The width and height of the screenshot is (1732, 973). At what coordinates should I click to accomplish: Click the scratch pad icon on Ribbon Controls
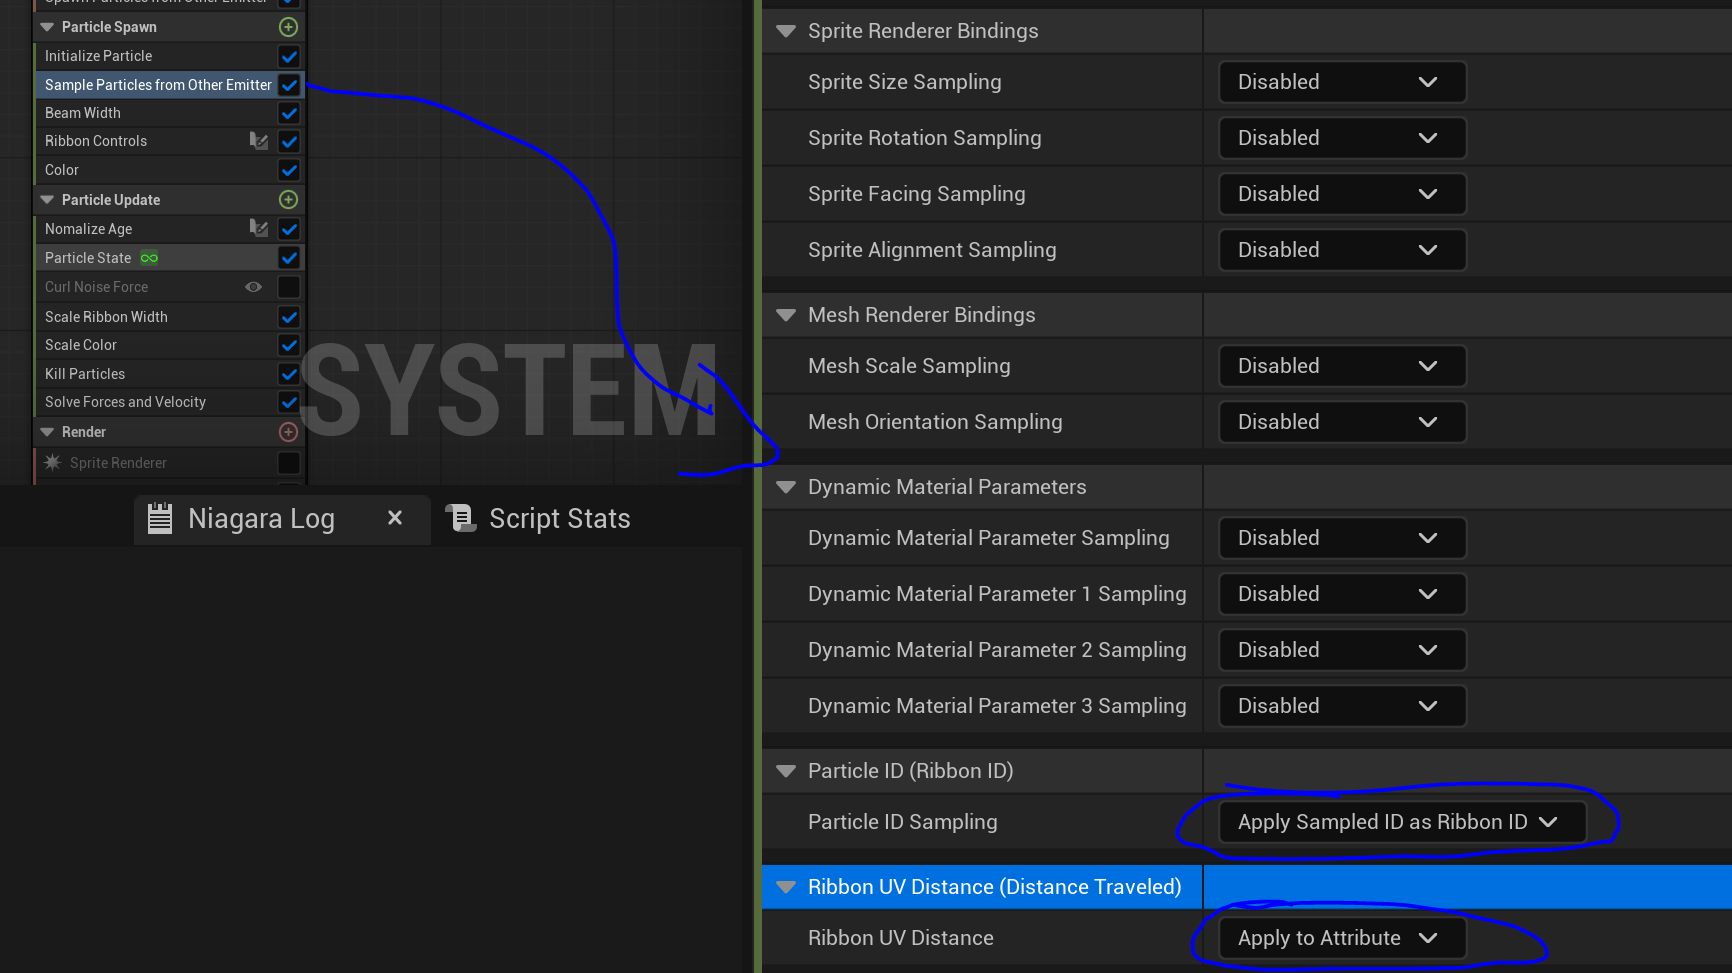pyautogui.click(x=259, y=141)
